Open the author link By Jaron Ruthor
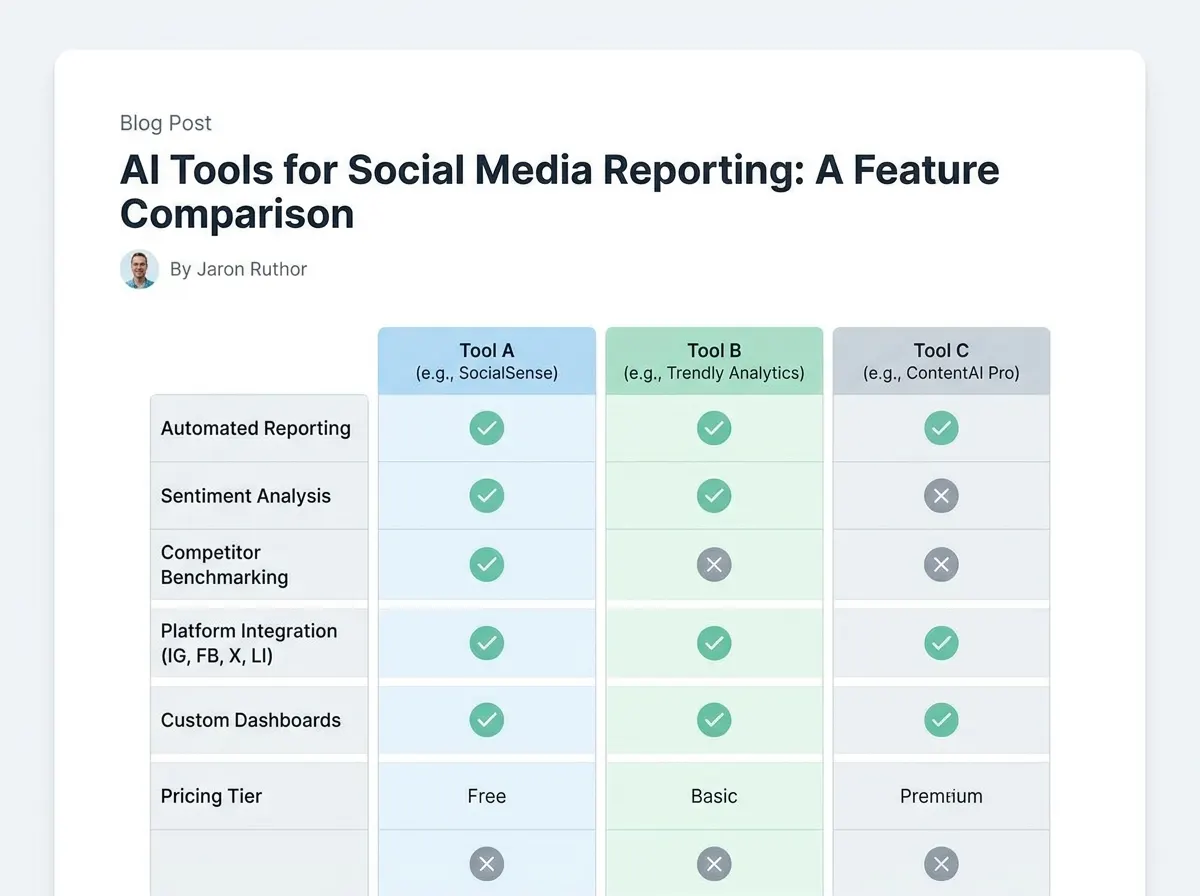The height and width of the screenshot is (896, 1200). [238, 269]
